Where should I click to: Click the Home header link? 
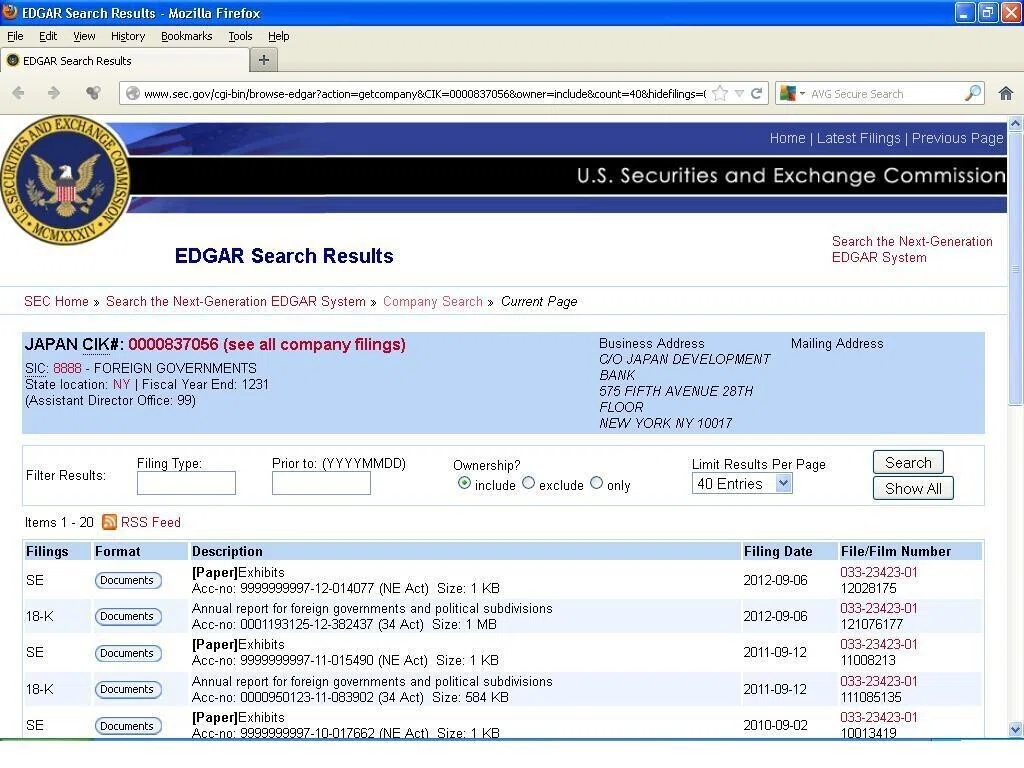click(787, 138)
